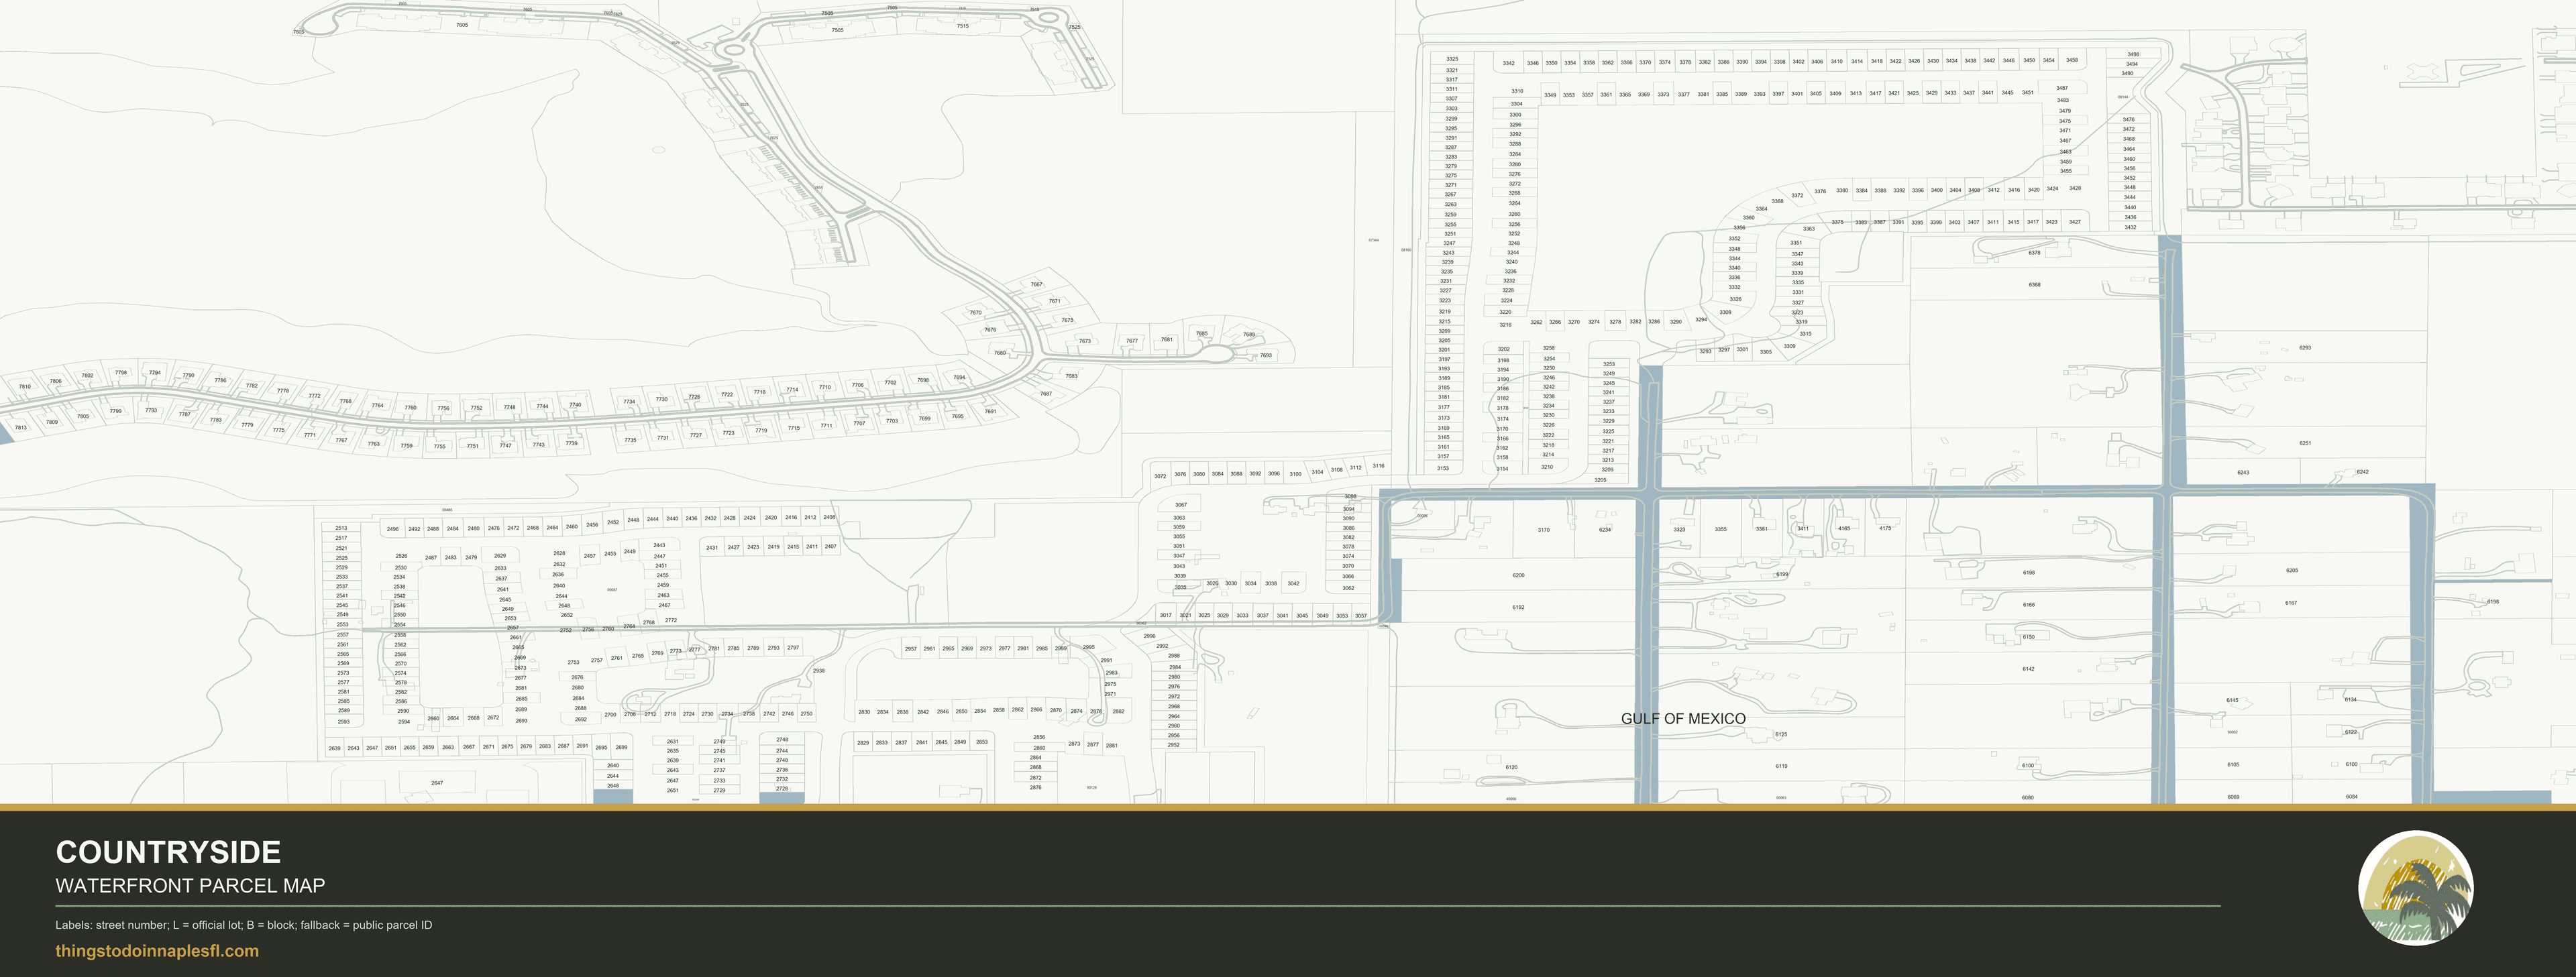Select parcel 6167 on the map
The height and width of the screenshot is (977, 2576).
click(2291, 603)
